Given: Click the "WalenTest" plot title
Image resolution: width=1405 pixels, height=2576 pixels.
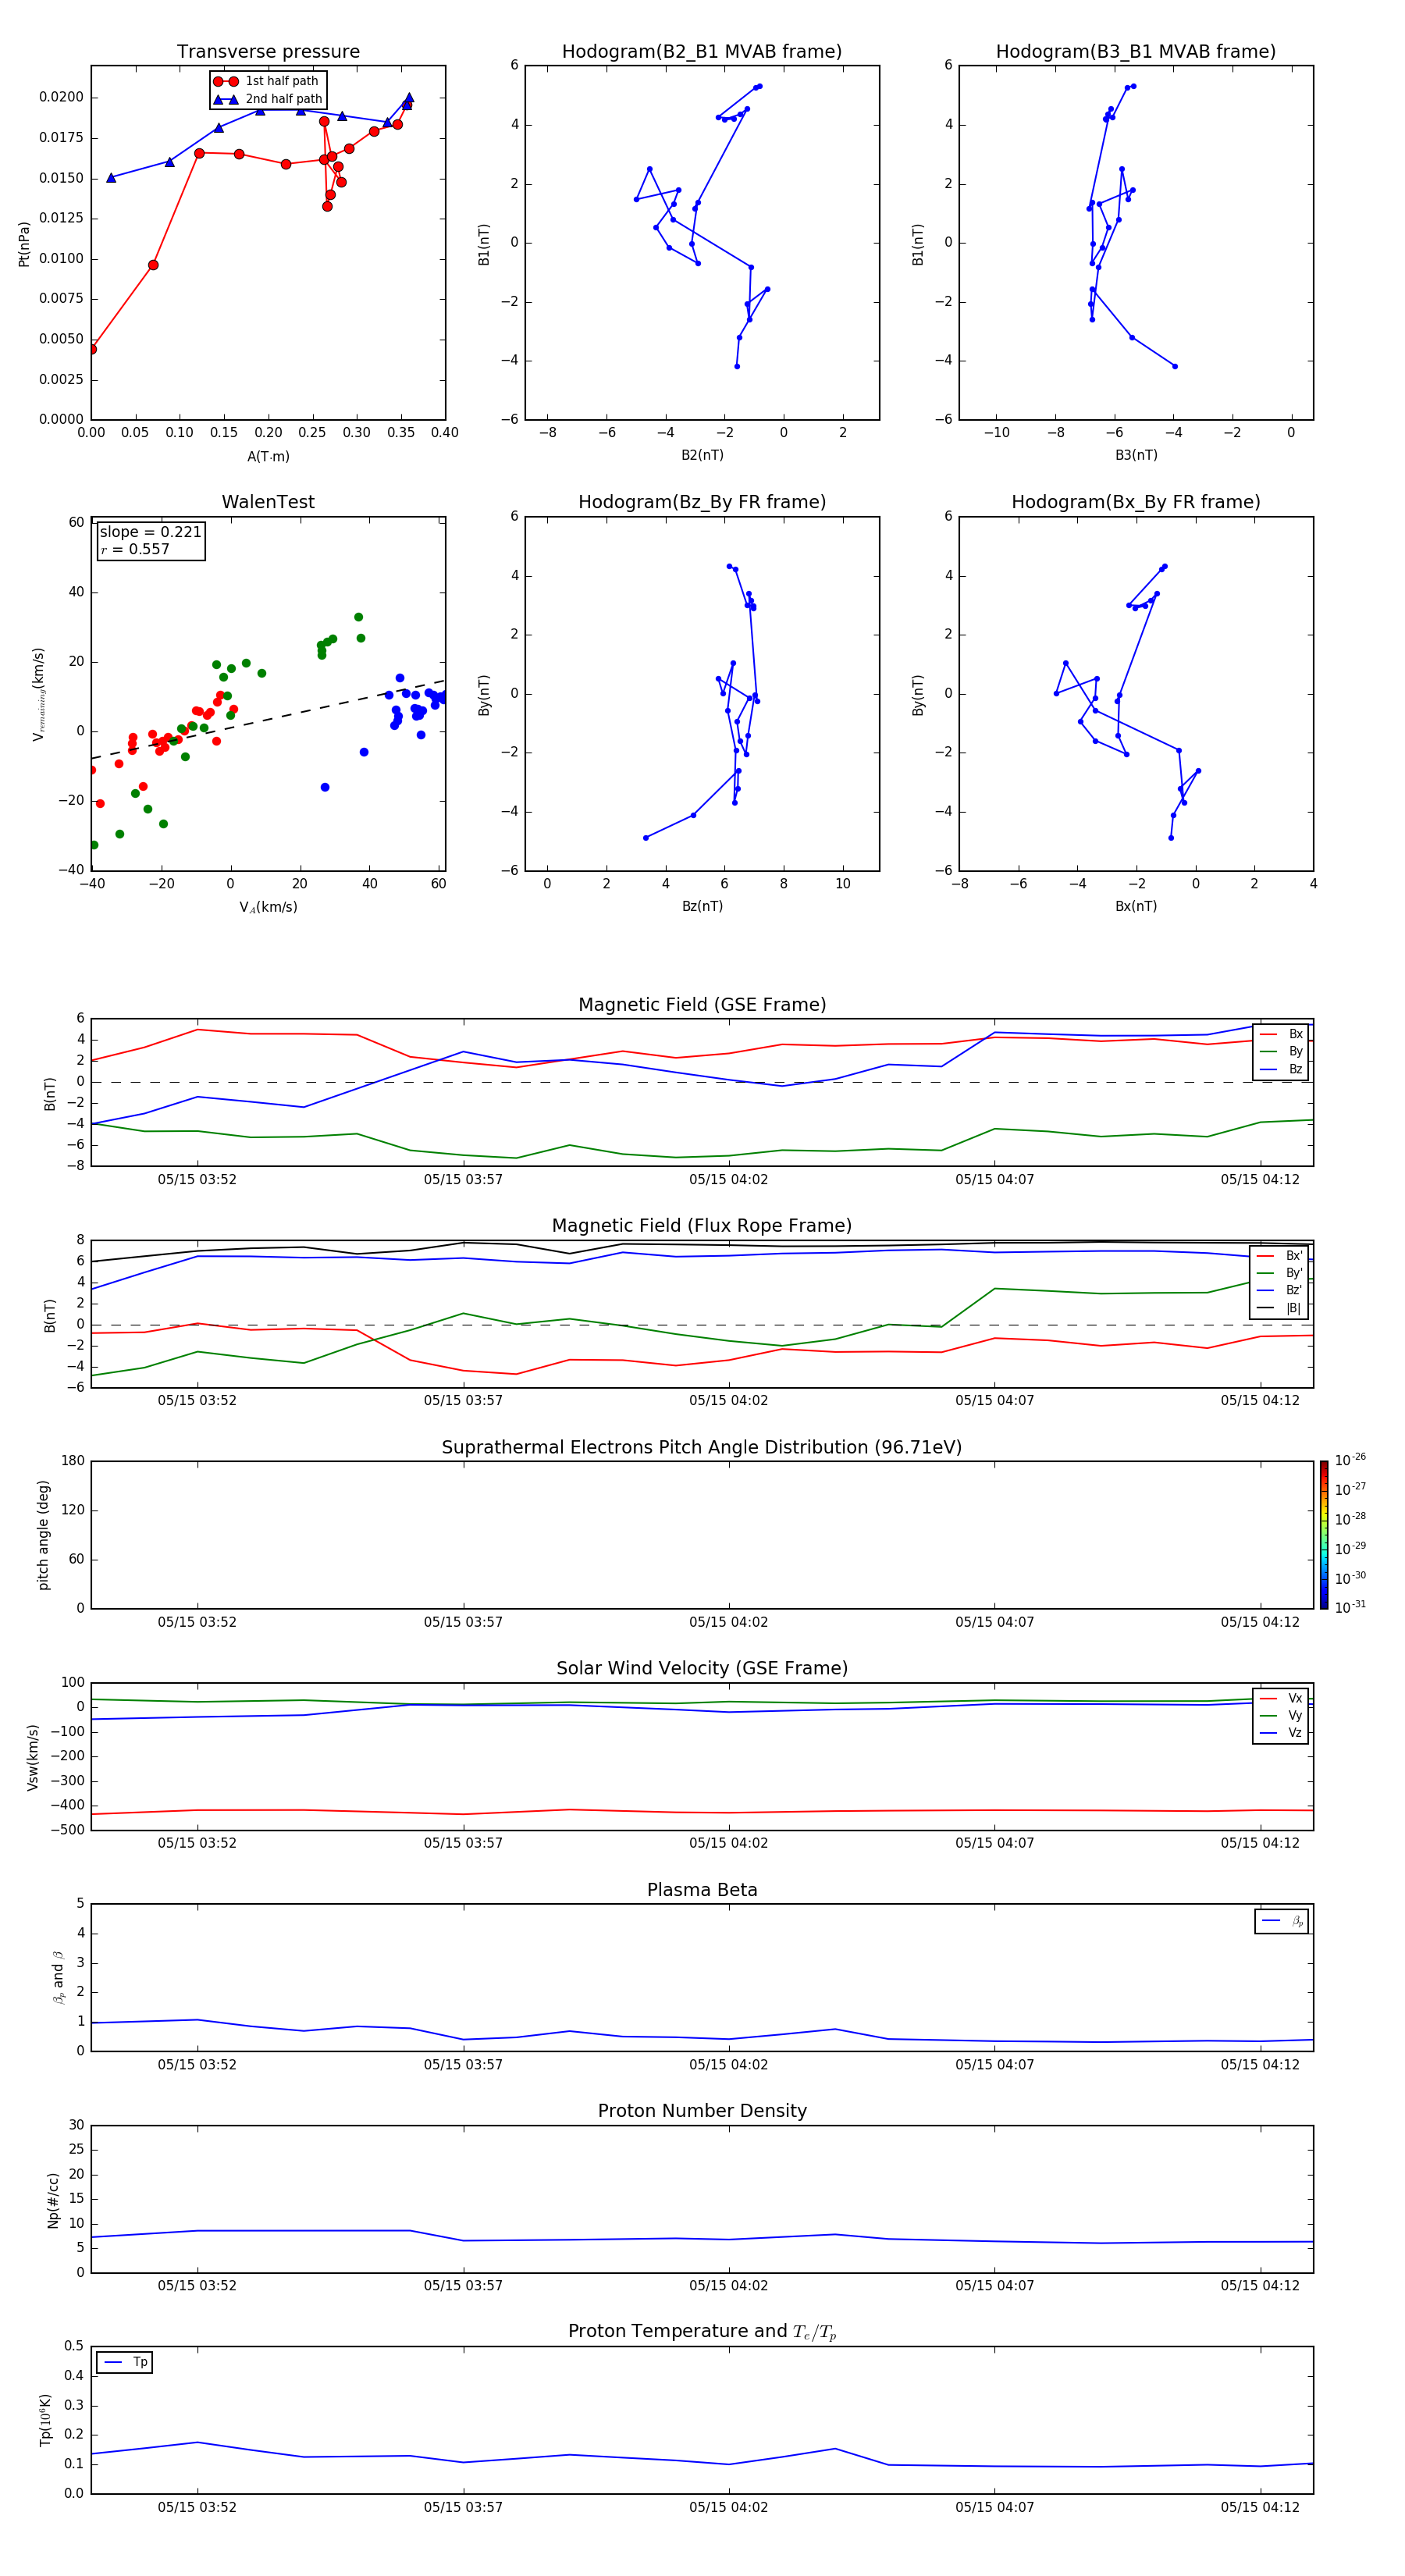Looking at the screenshot, I should pyautogui.click(x=268, y=502).
